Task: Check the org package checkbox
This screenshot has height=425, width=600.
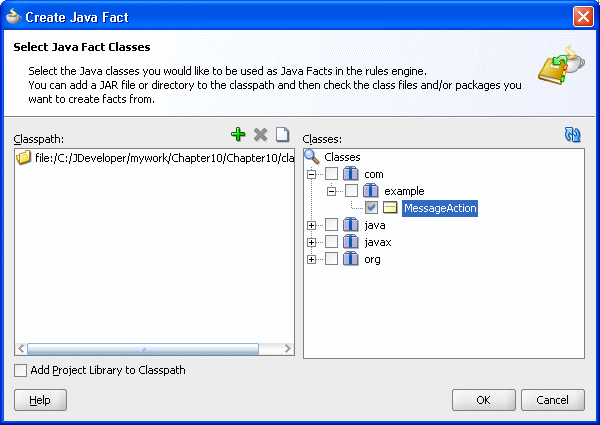Action: tap(331, 259)
